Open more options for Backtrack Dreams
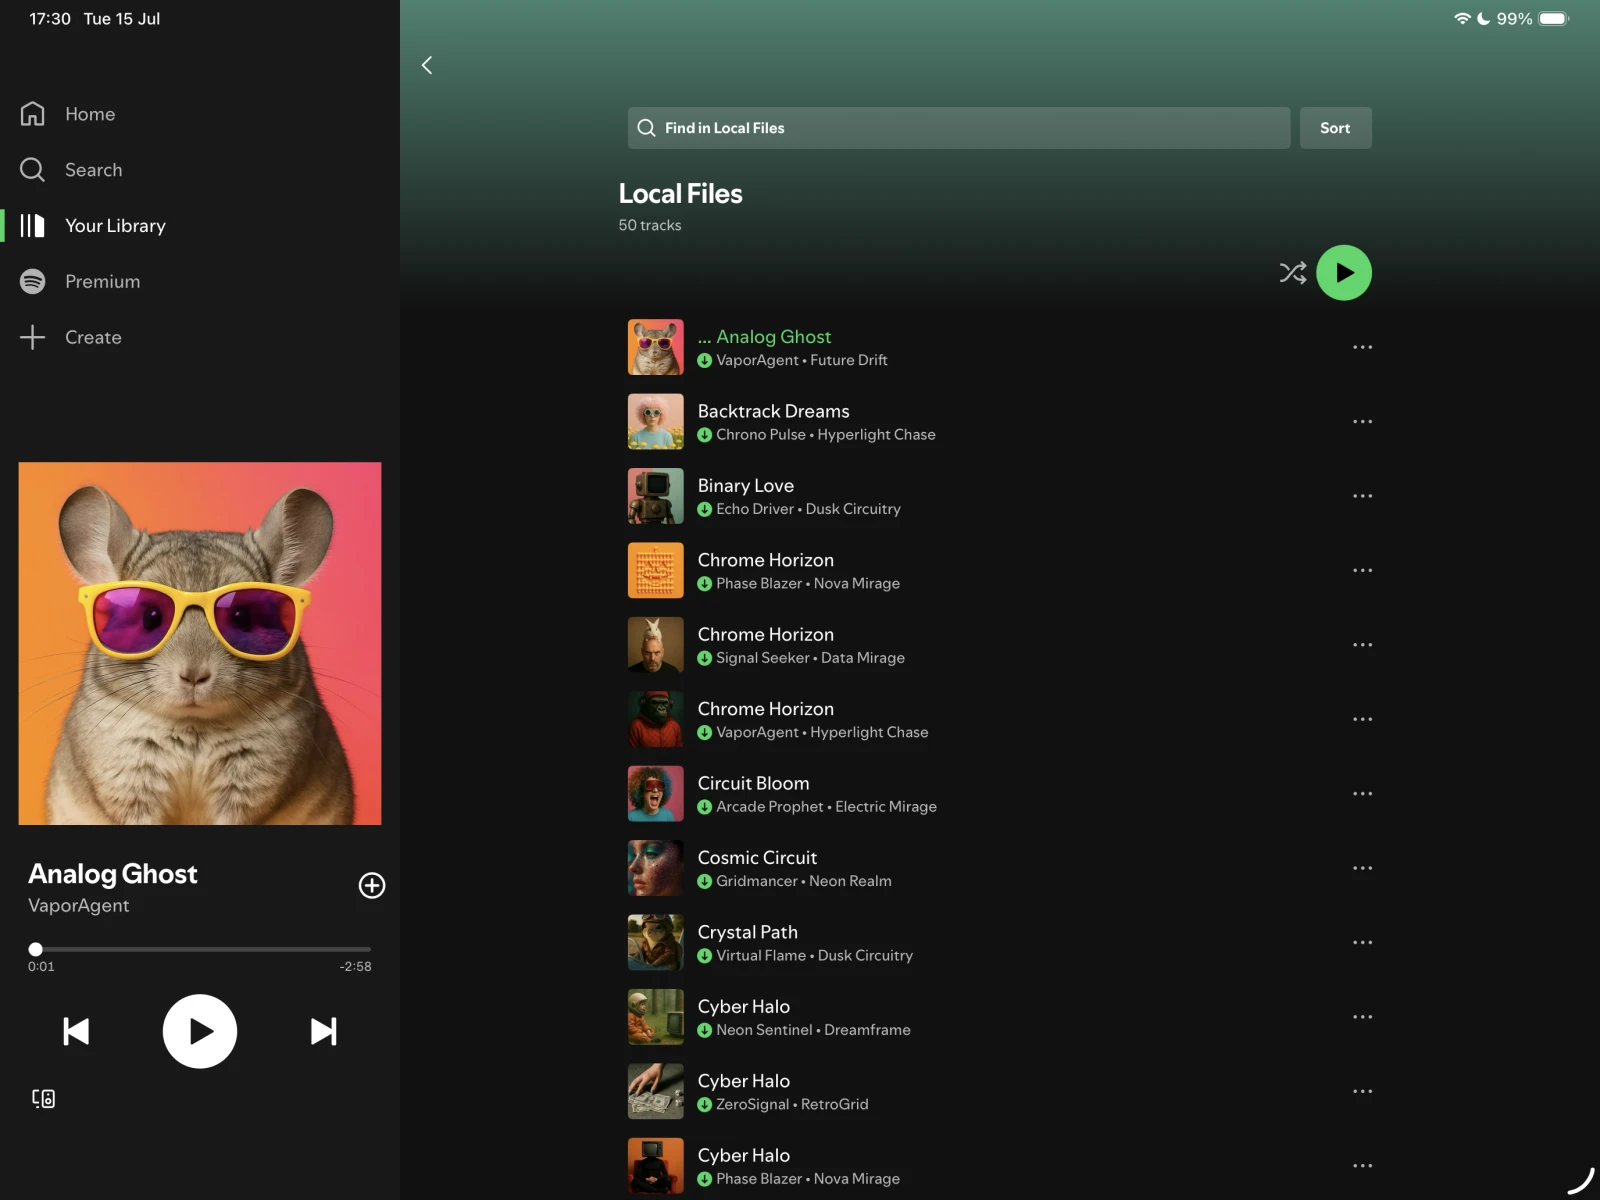 click(x=1362, y=422)
